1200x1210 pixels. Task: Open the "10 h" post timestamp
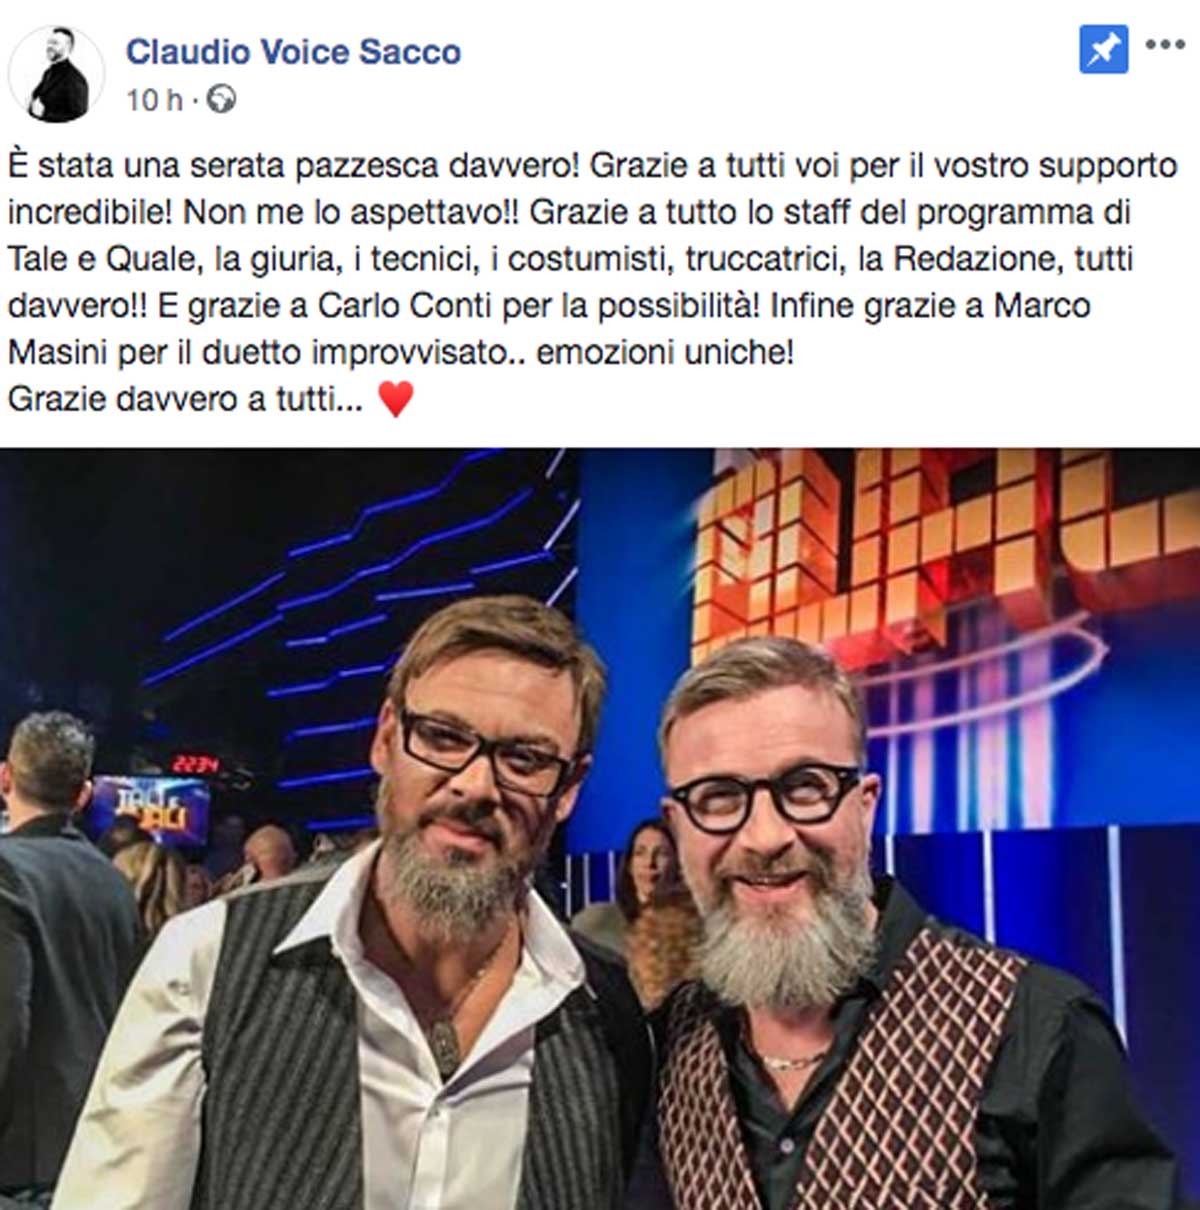point(155,100)
